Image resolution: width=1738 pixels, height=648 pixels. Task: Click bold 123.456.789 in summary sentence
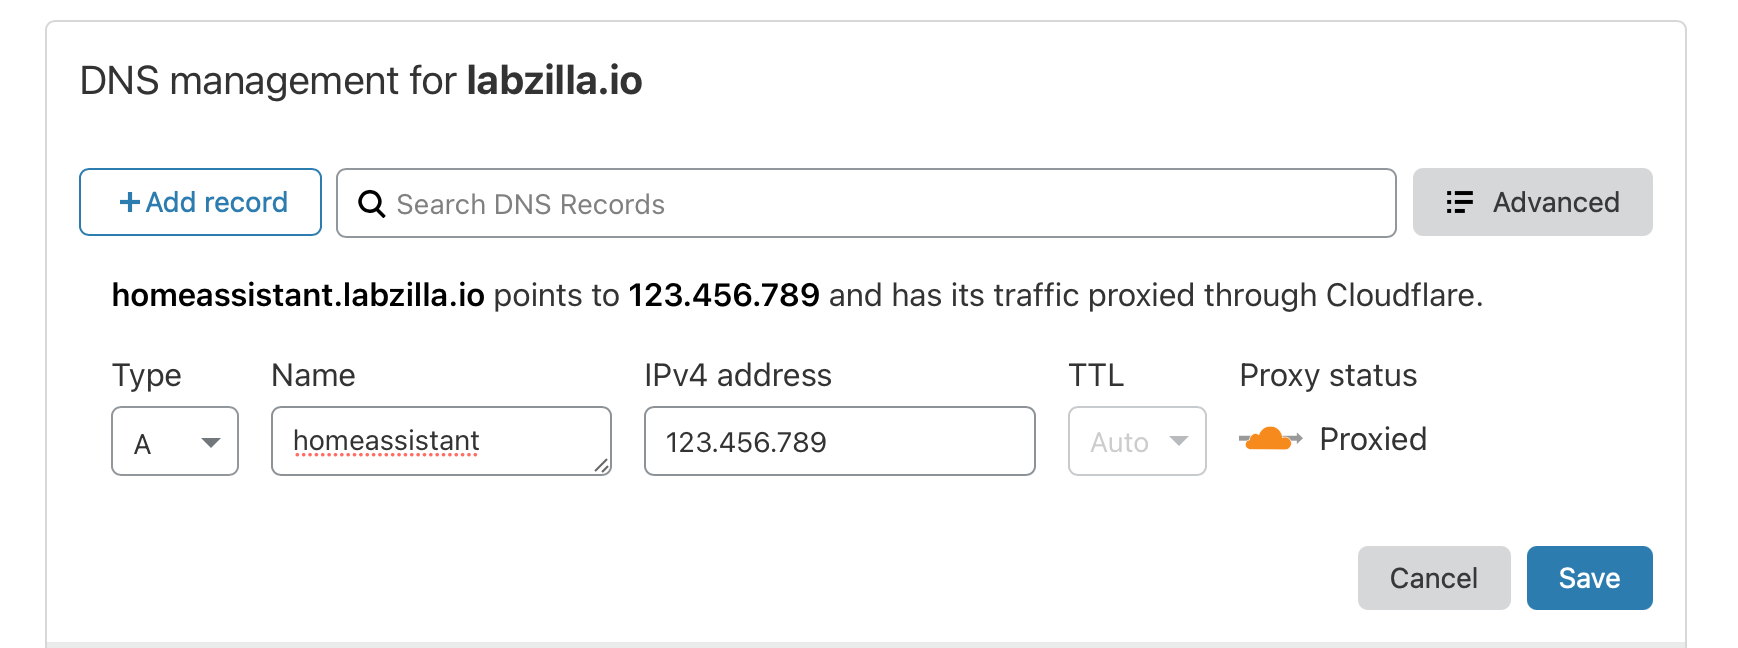click(x=724, y=295)
